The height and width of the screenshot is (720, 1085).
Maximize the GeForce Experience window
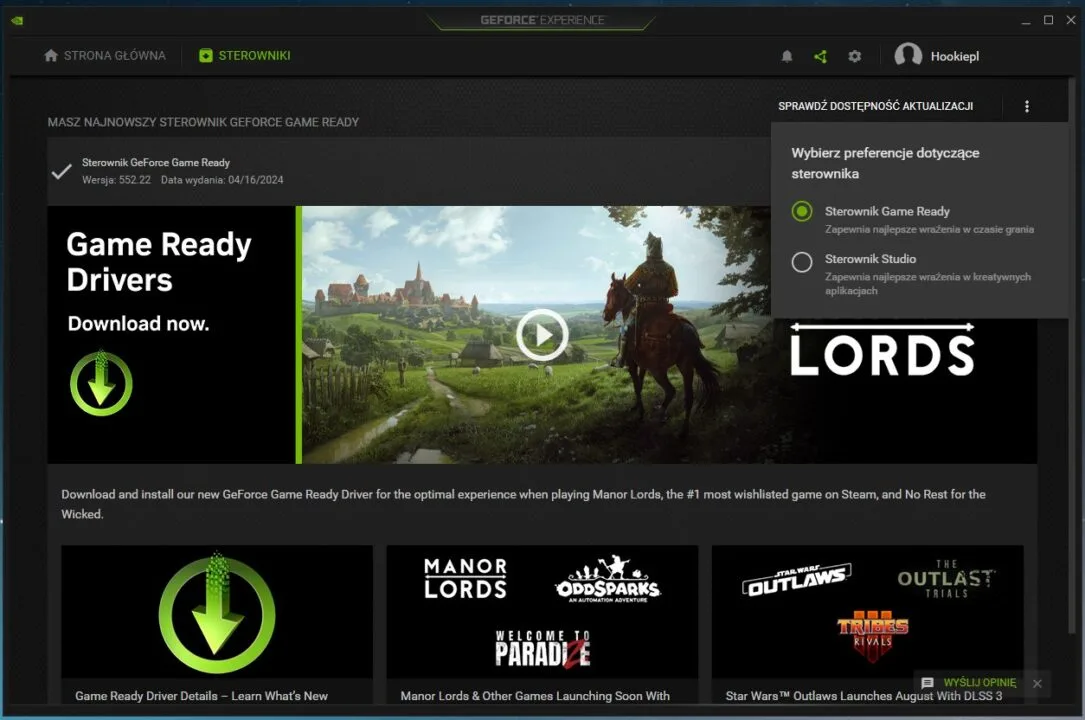click(x=1048, y=20)
